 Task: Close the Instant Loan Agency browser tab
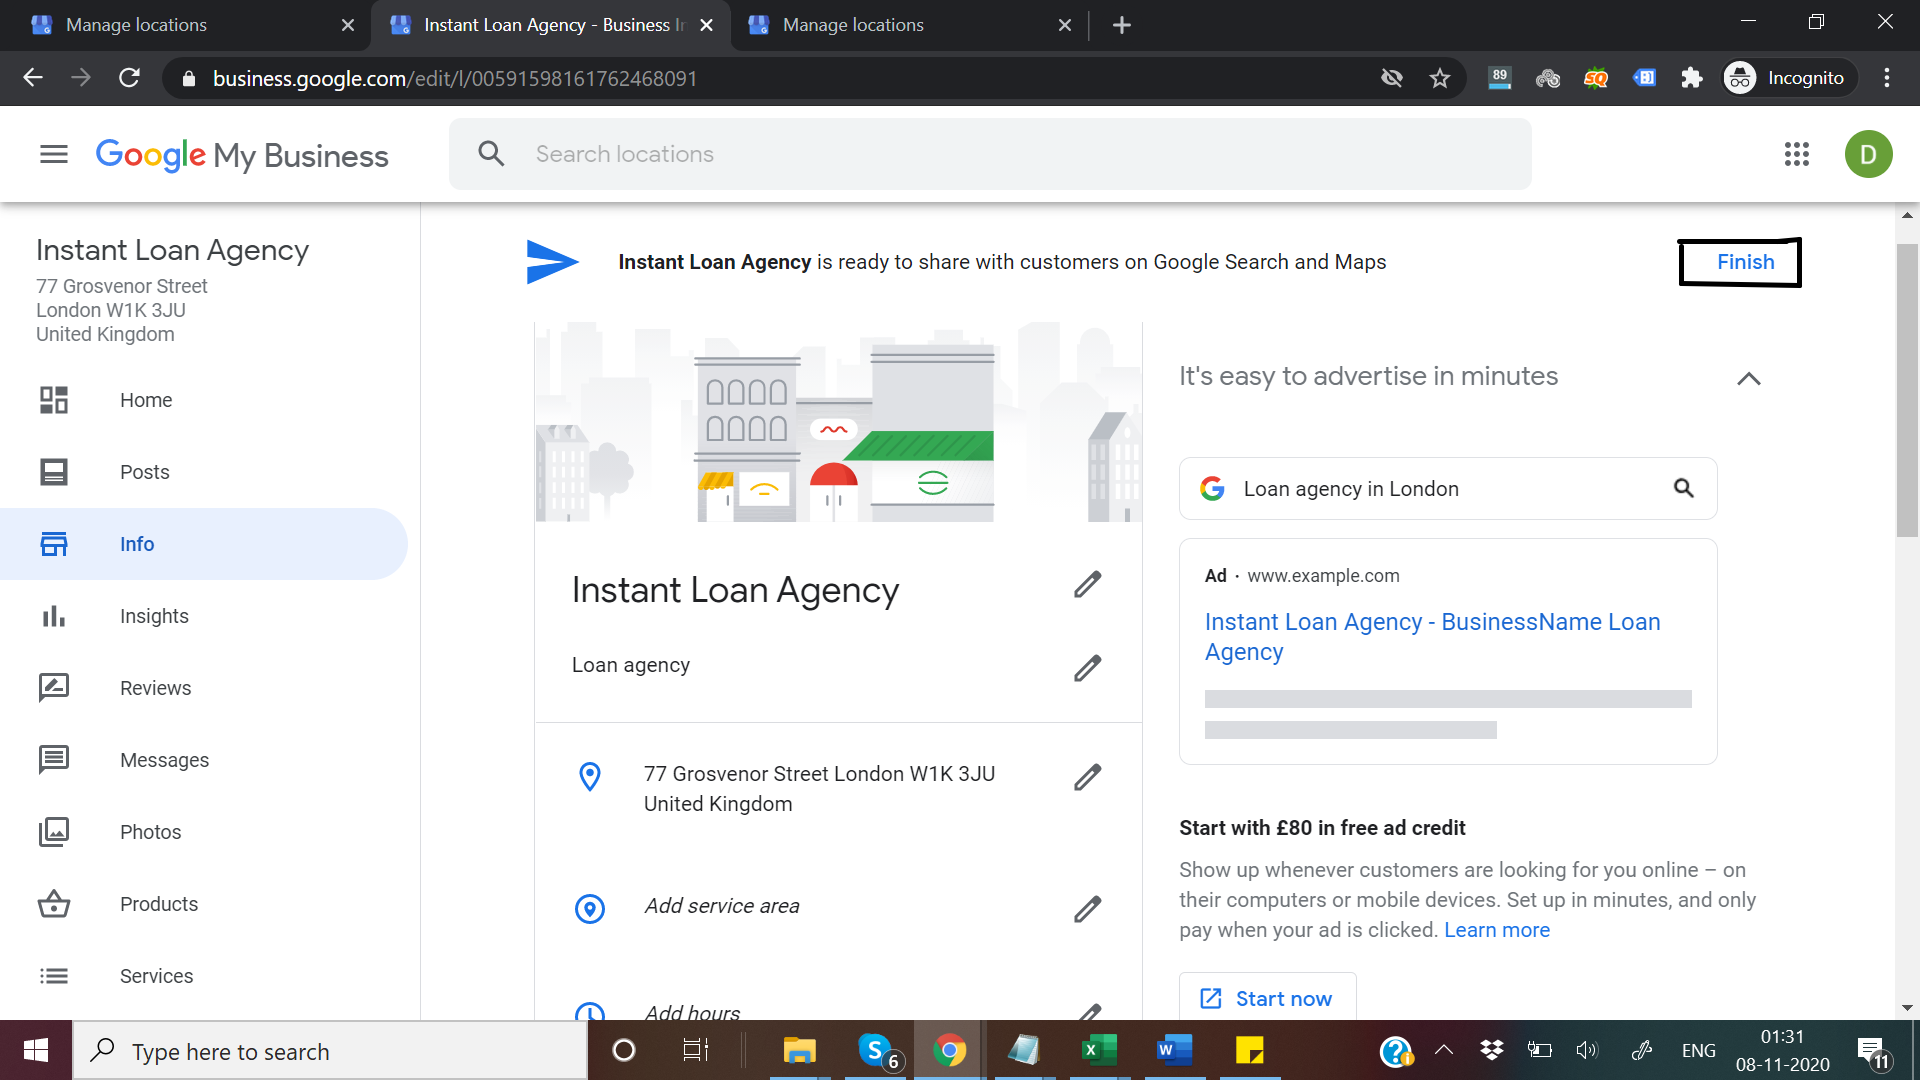tap(707, 25)
